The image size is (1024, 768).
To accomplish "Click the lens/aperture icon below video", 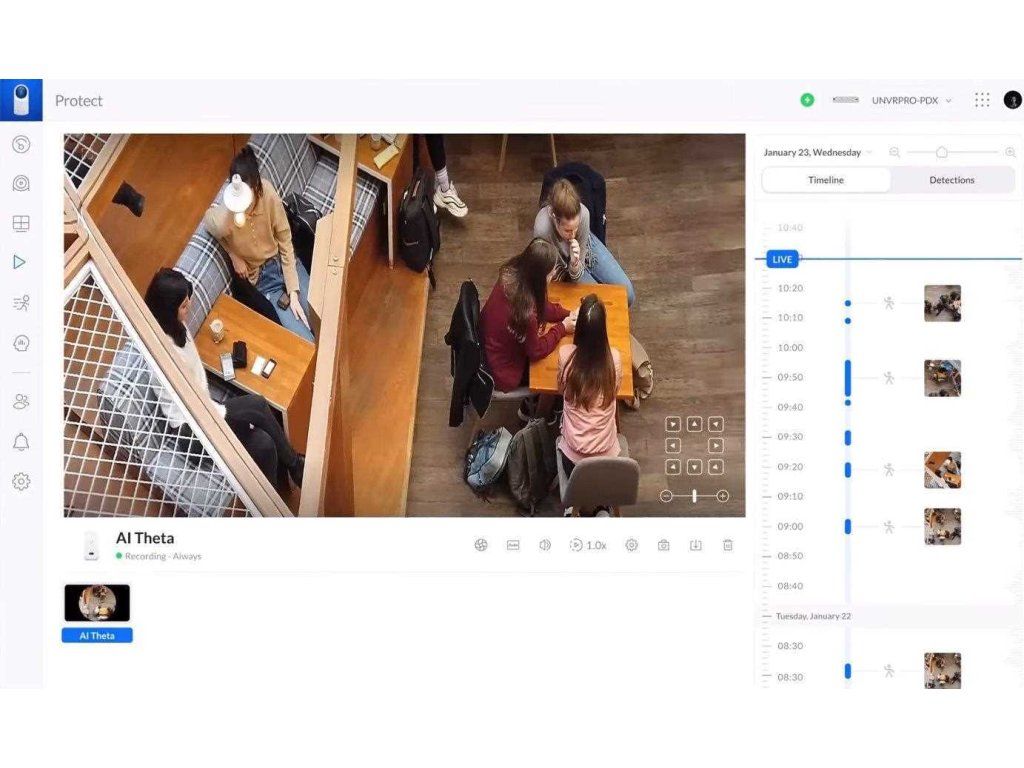I will 481,545.
